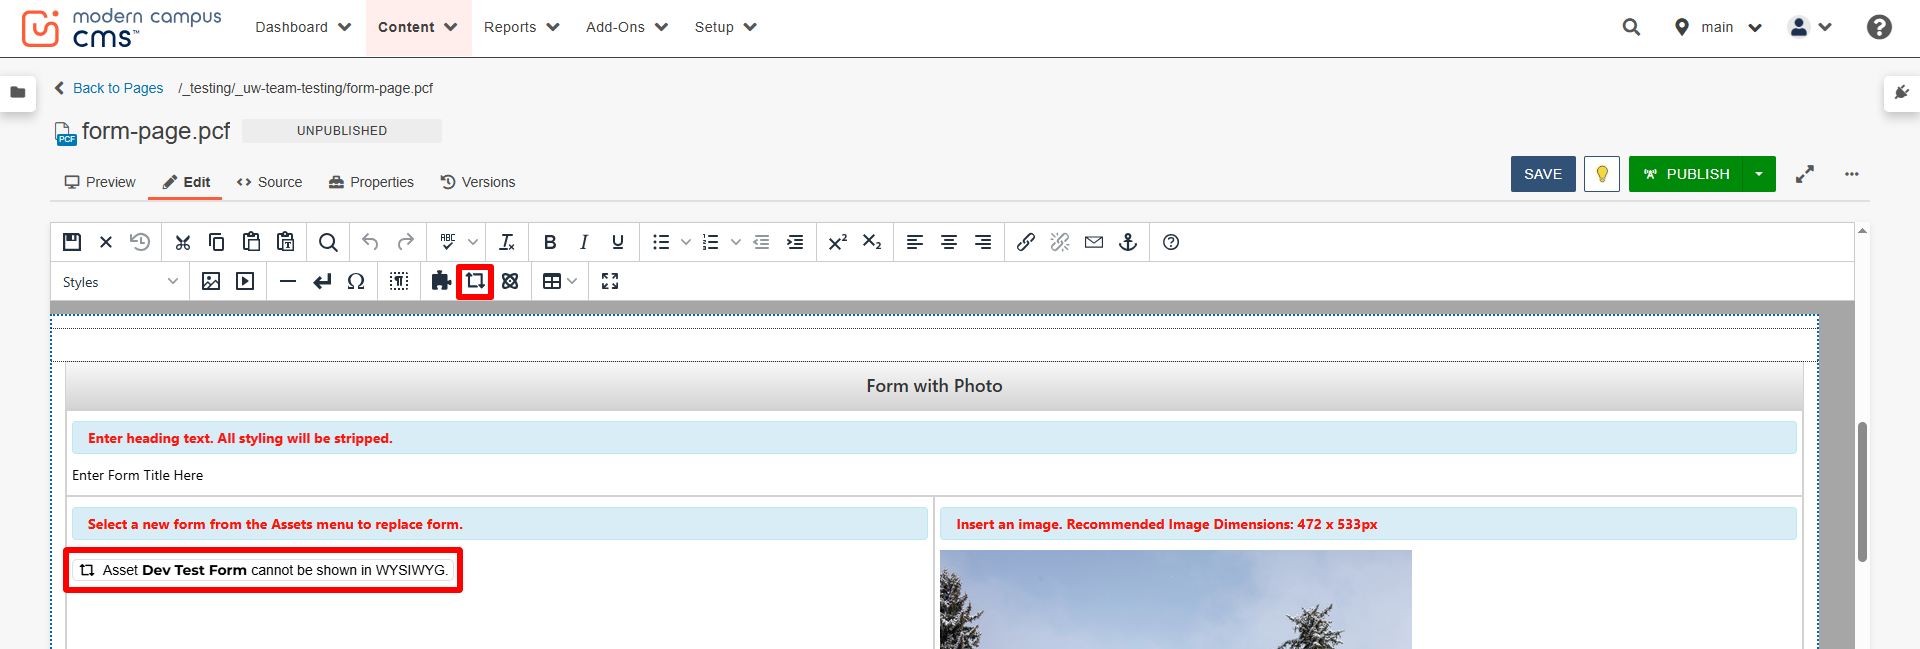Open editor help question mark icon
This screenshot has height=649, width=1920.
pyautogui.click(x=1171, y=242)
